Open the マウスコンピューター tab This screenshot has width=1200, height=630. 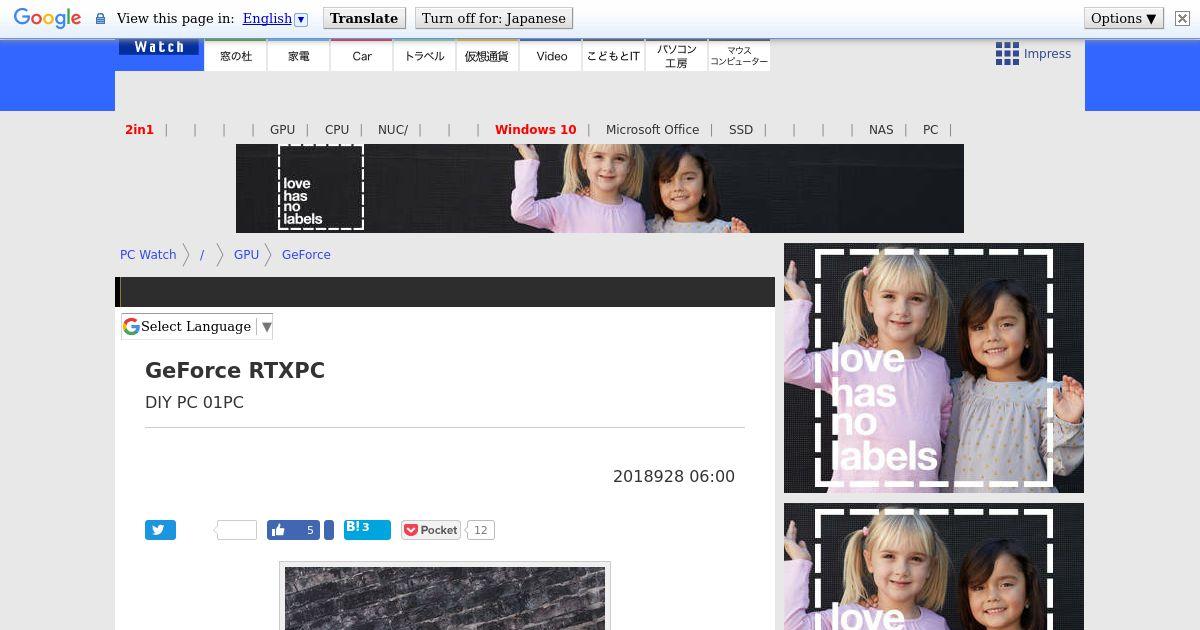[739, 56]
